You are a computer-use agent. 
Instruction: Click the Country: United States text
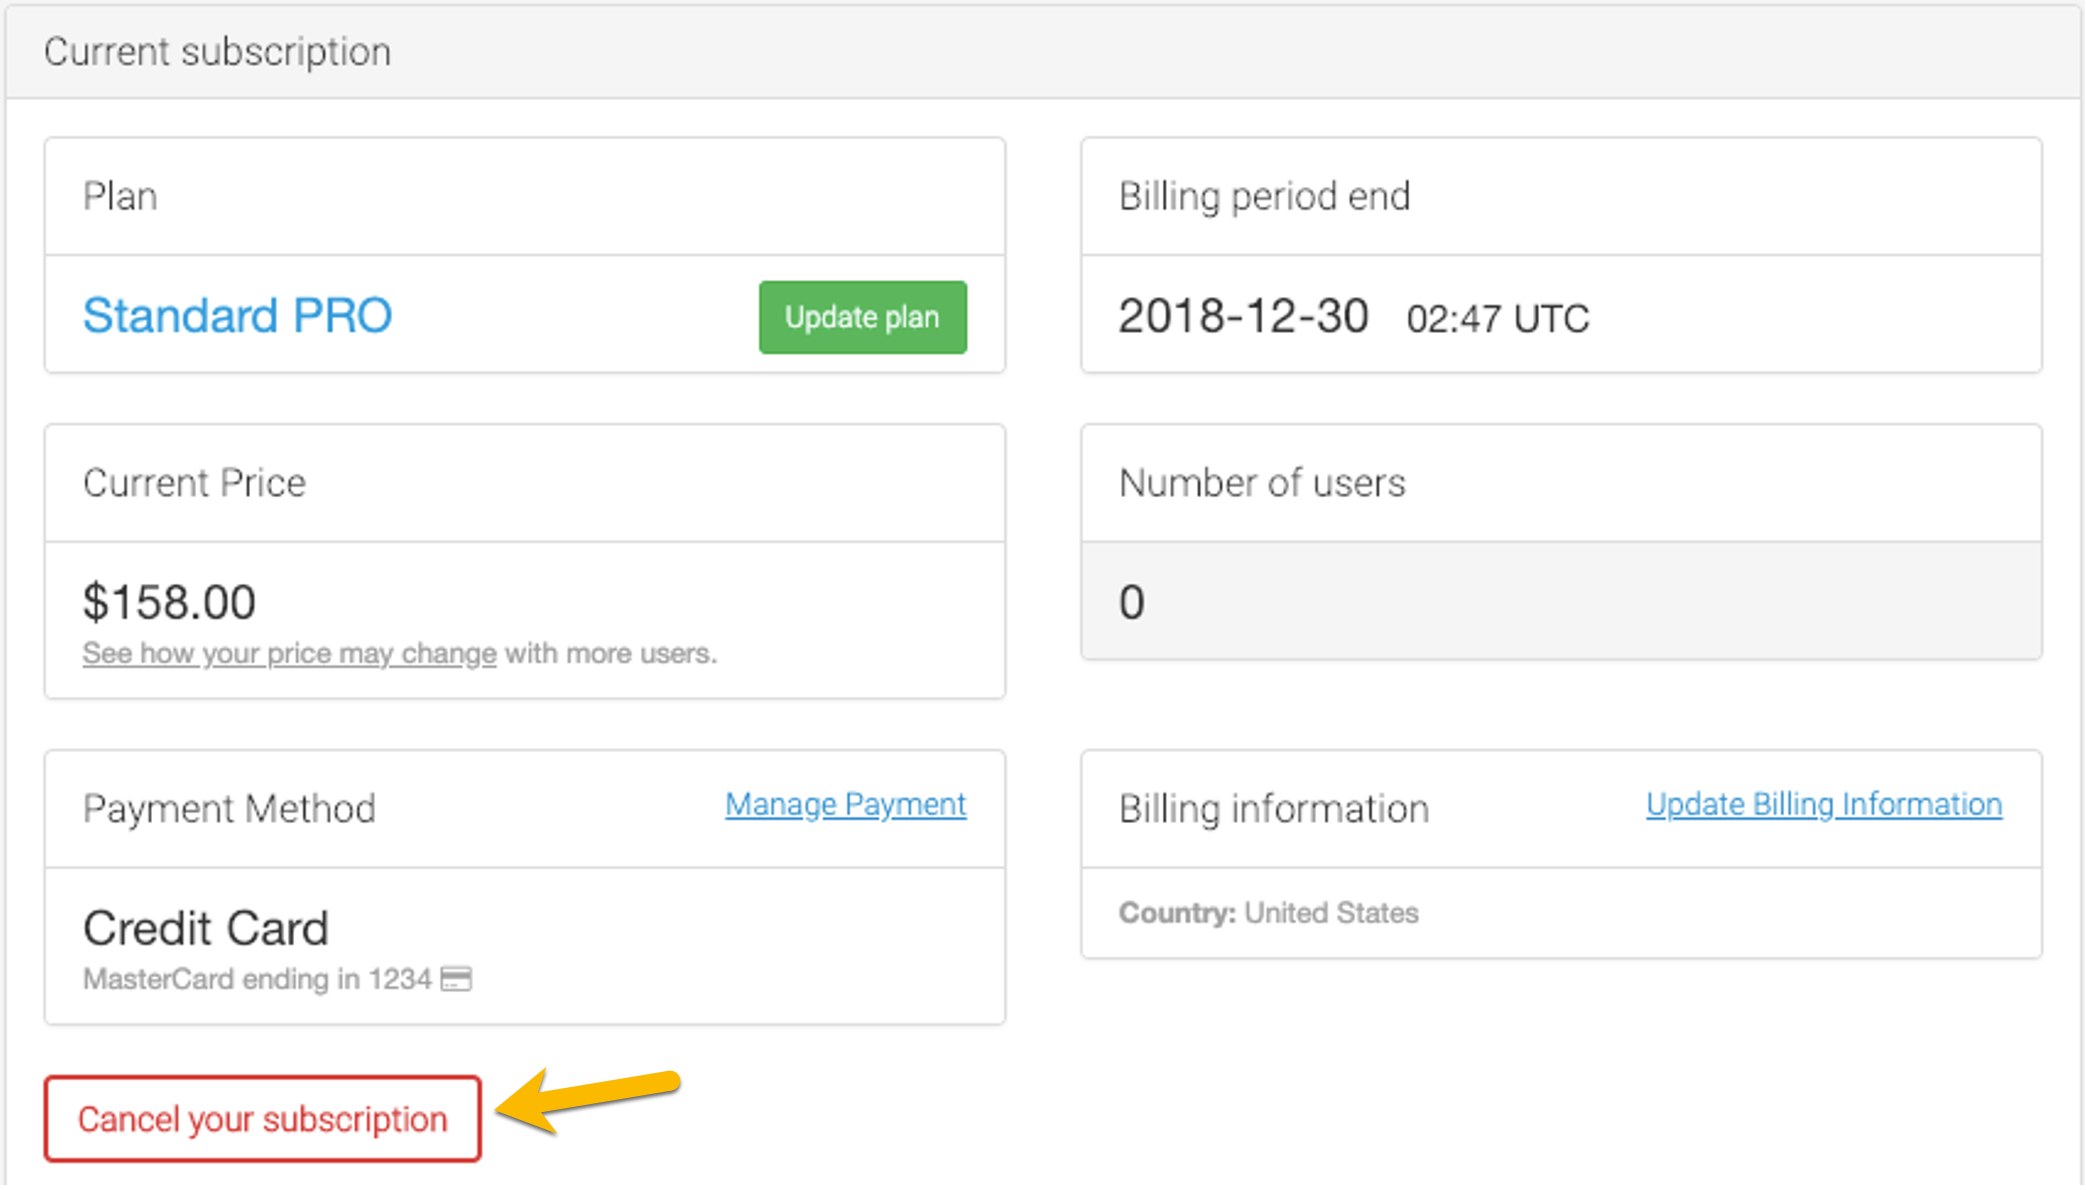coord(1268,912)
